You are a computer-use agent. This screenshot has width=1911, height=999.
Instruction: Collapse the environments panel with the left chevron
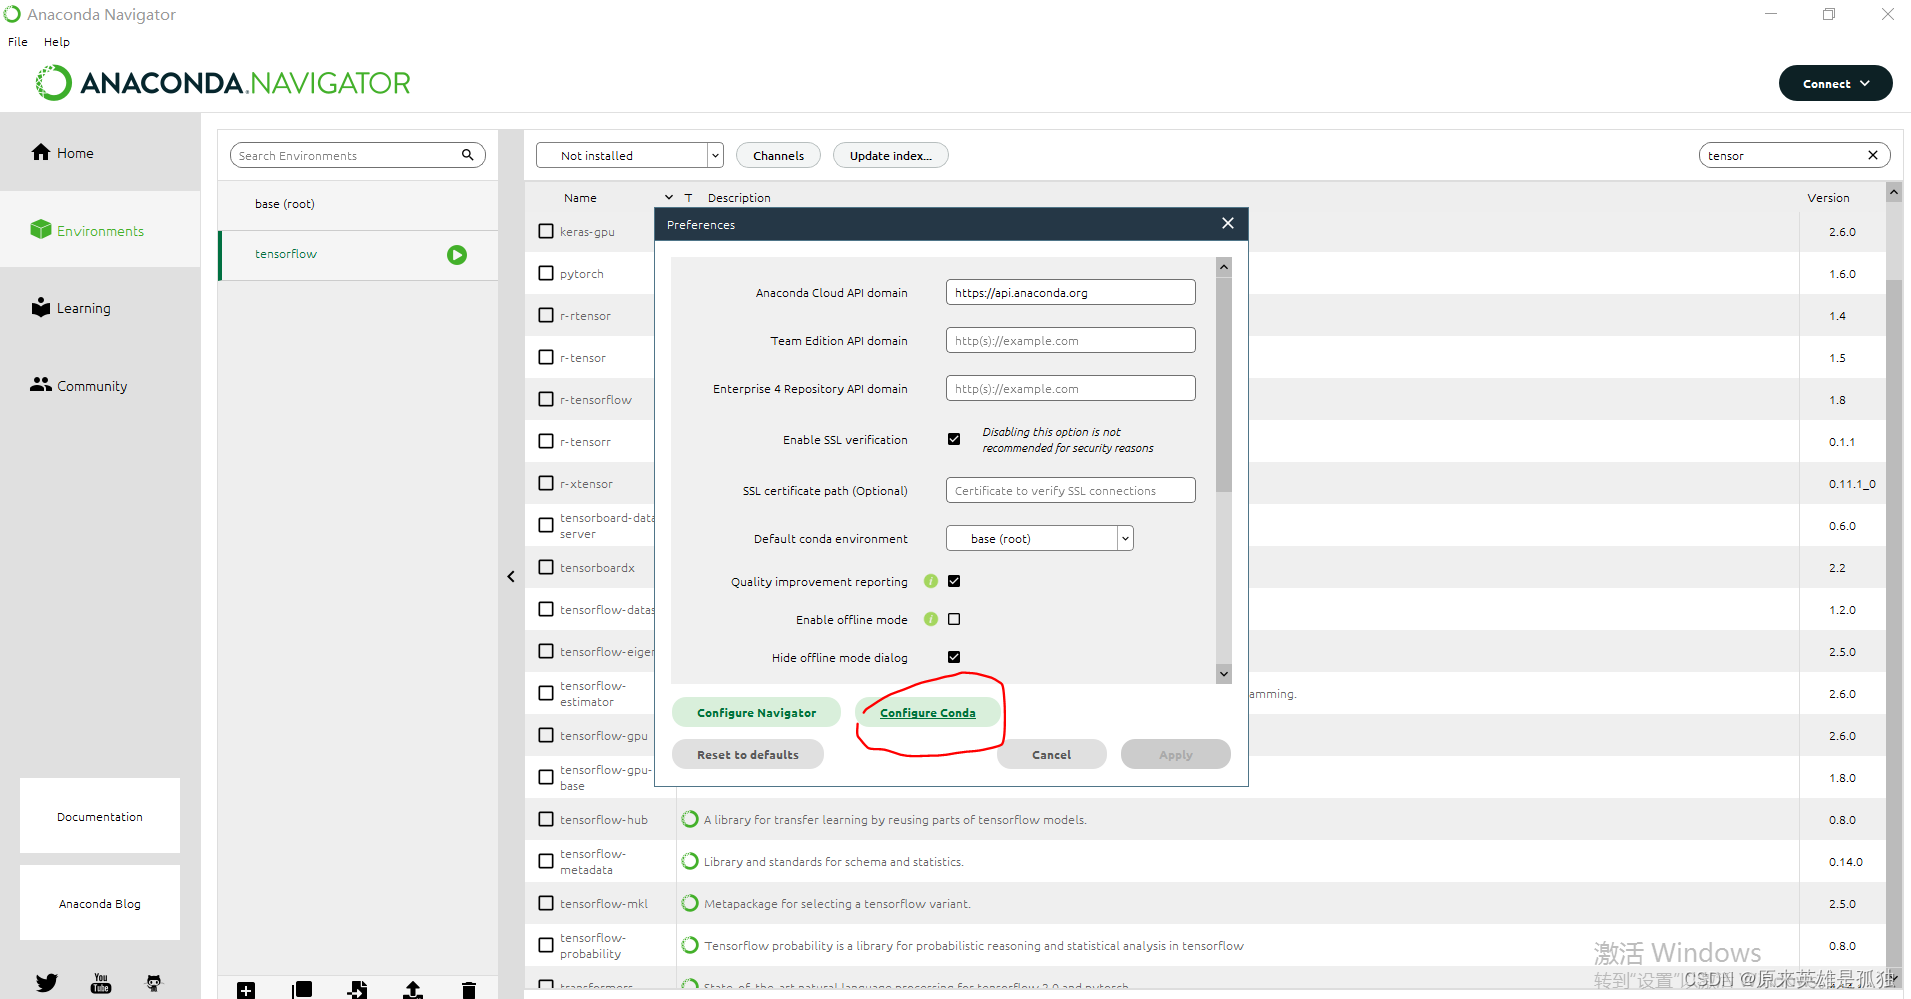511,576
